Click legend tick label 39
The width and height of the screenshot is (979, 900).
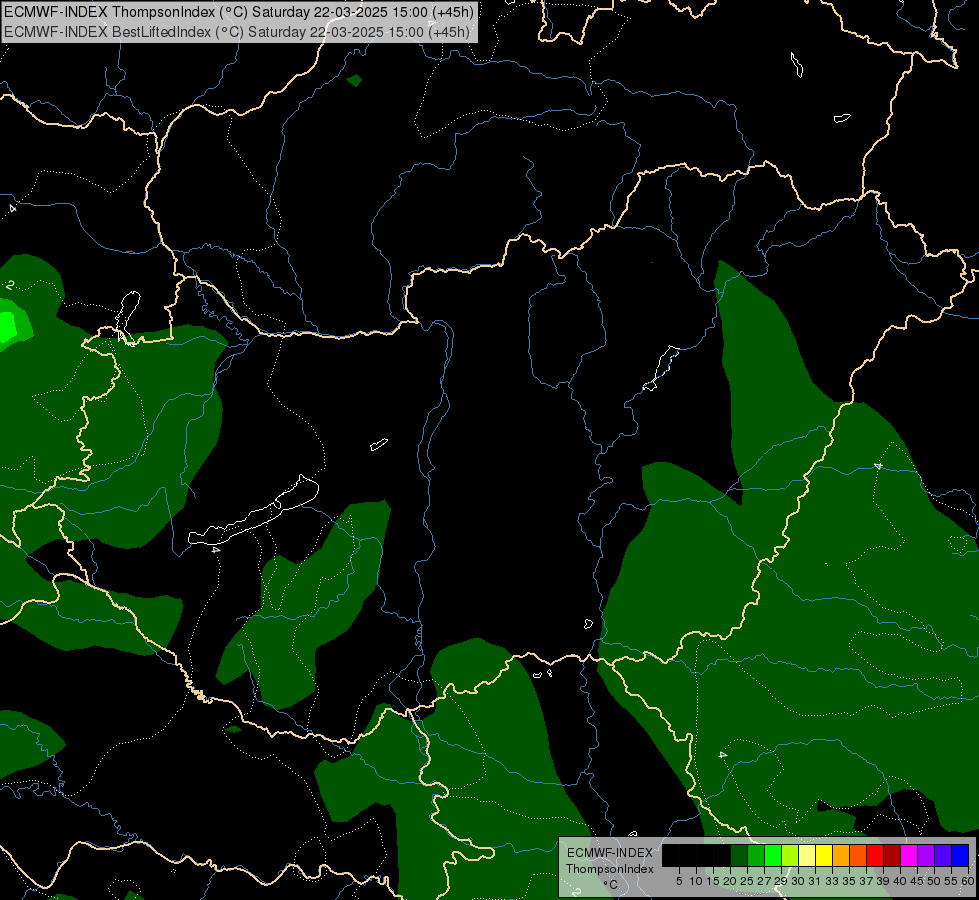click(x=882, y=881)
